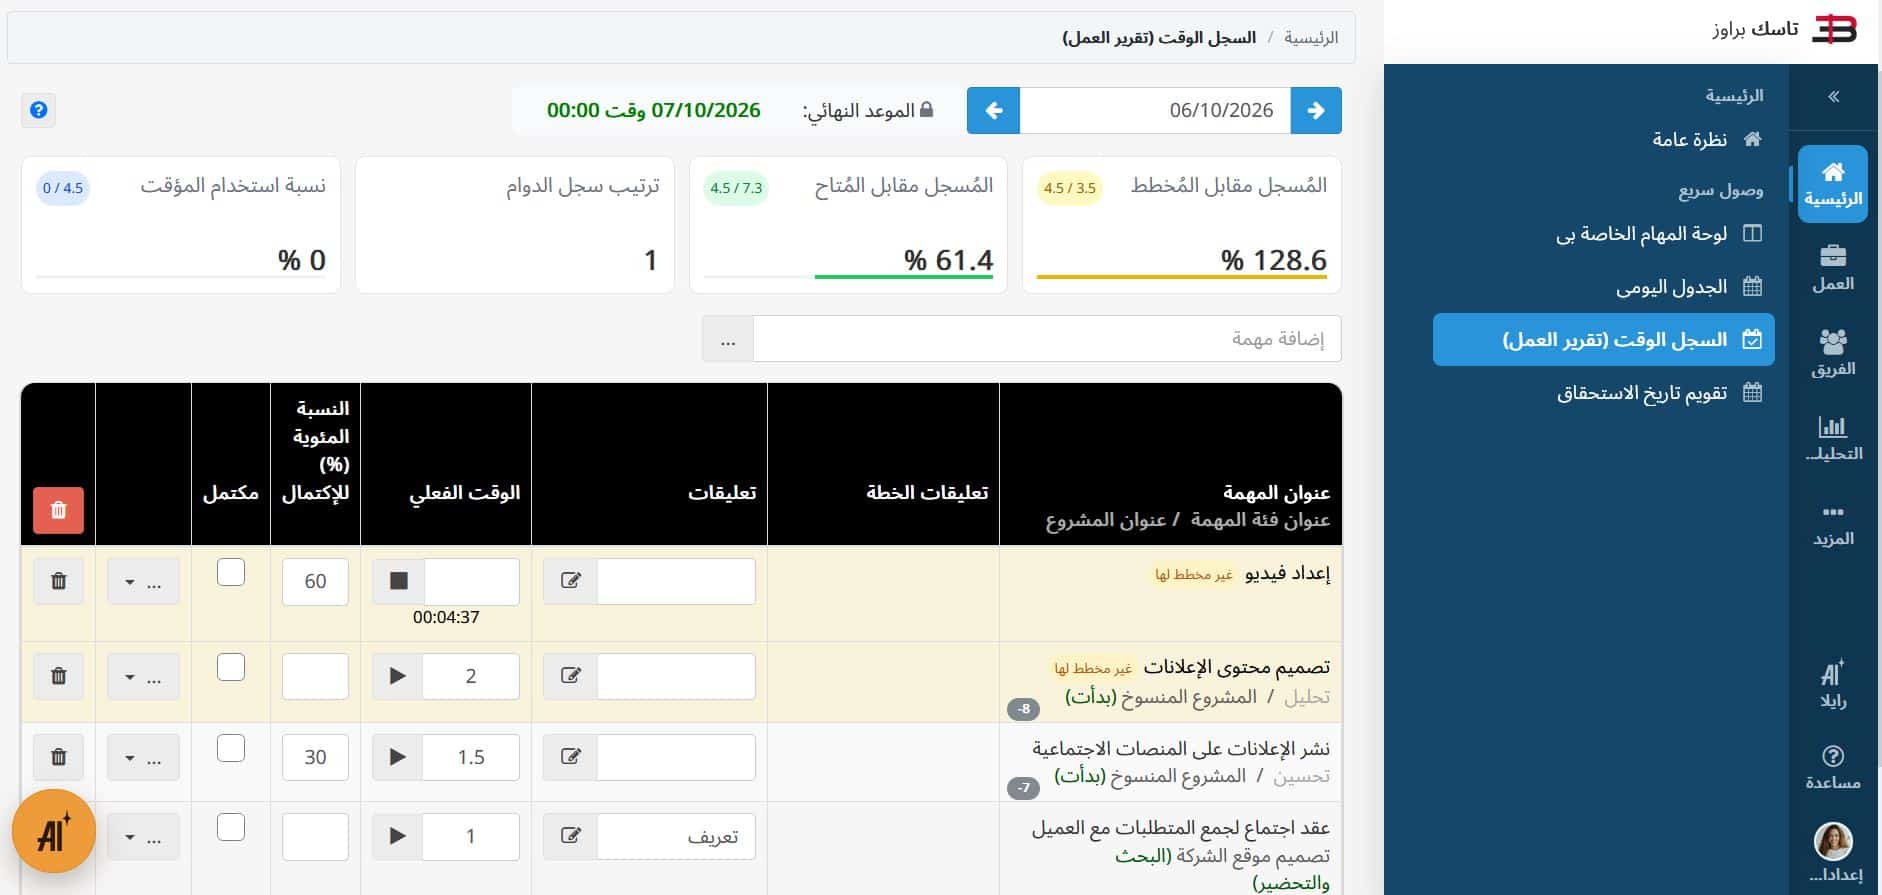Click the user profile avatar
The height and width of the screenshot is (895, 1882).
coord(1832,842)
